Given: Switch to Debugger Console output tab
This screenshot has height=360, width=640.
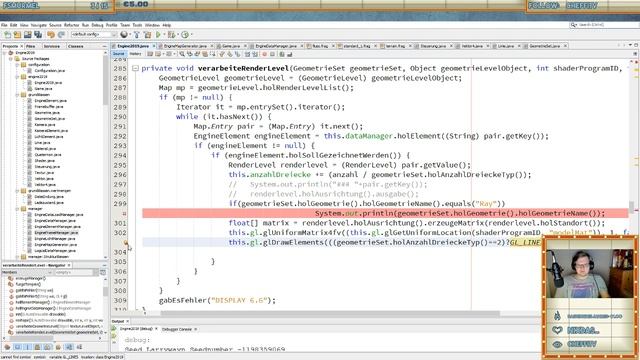Looking at the screenshot, I should click(177, 329).
